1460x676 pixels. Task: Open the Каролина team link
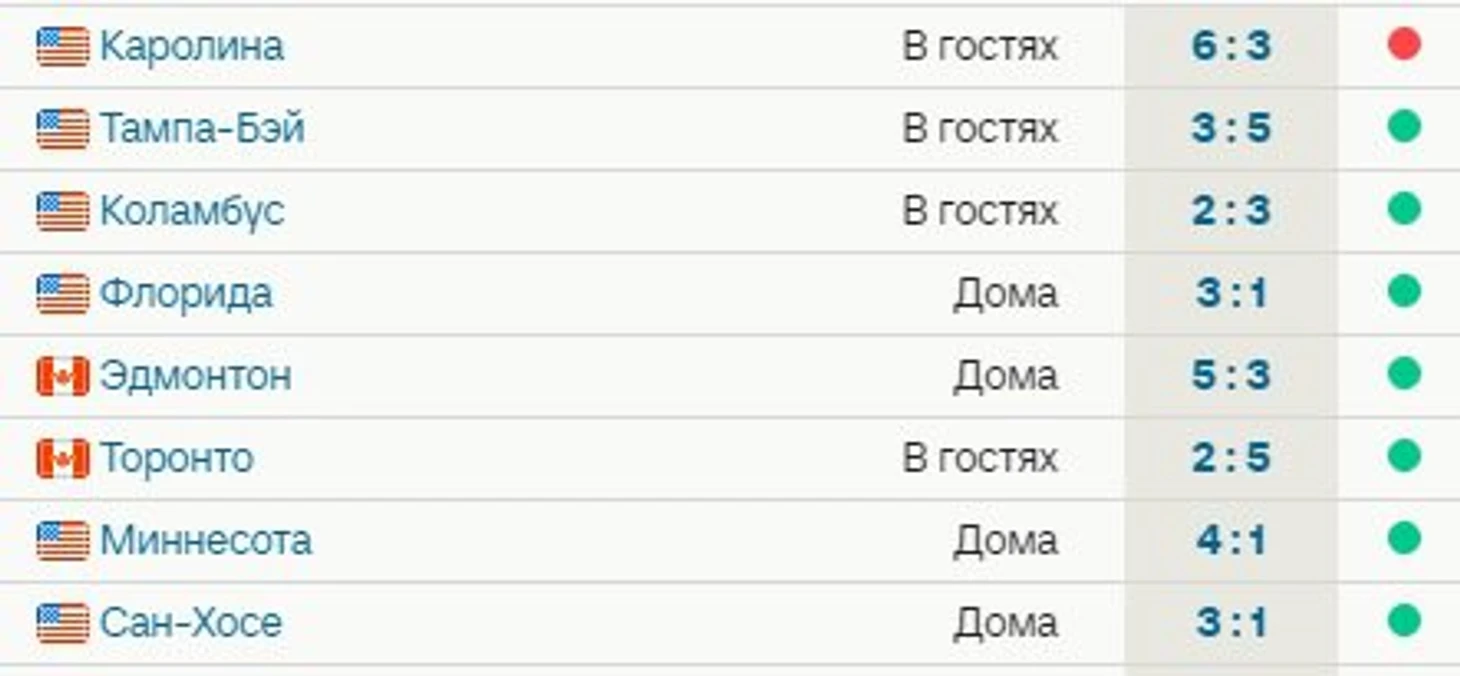[191, 47]
